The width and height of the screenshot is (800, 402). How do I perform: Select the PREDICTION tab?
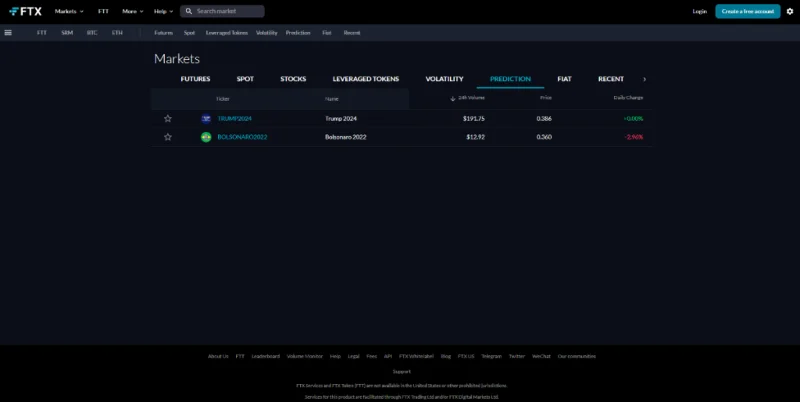pyautogui.click(x=510, y=79)
